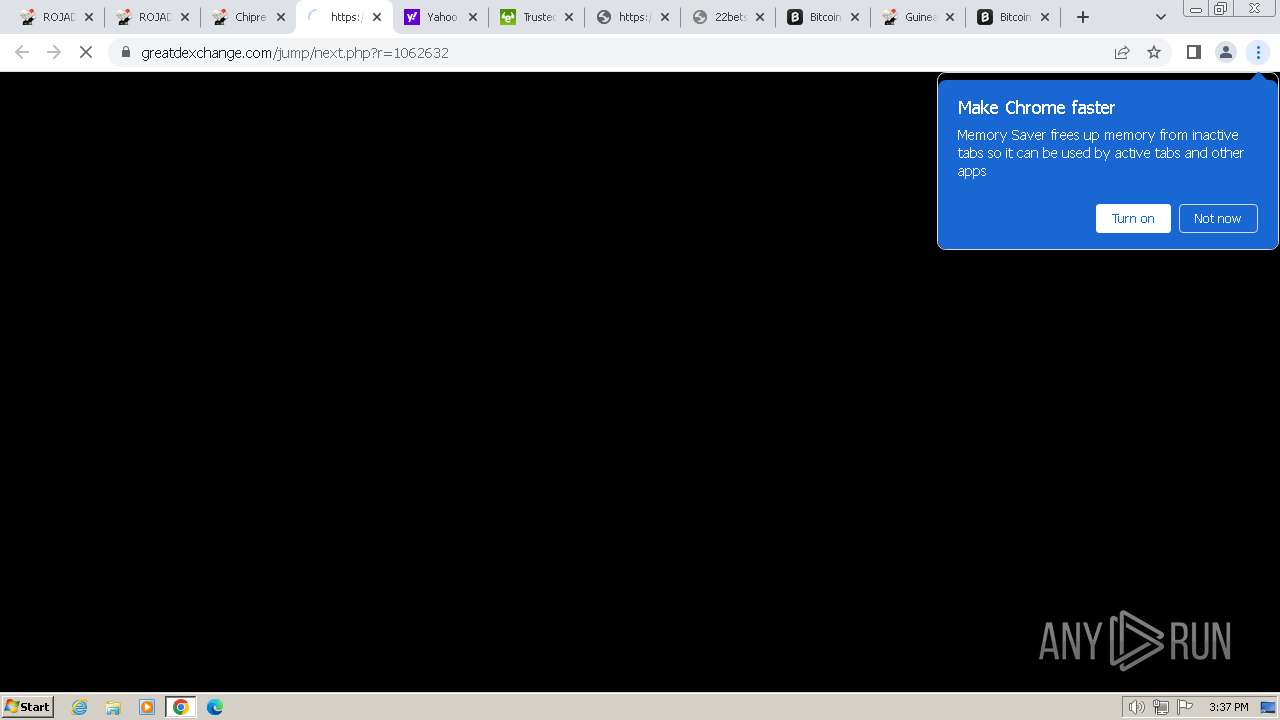
Task: Open the Chrome profile menu
Action: pos(1225,52)
